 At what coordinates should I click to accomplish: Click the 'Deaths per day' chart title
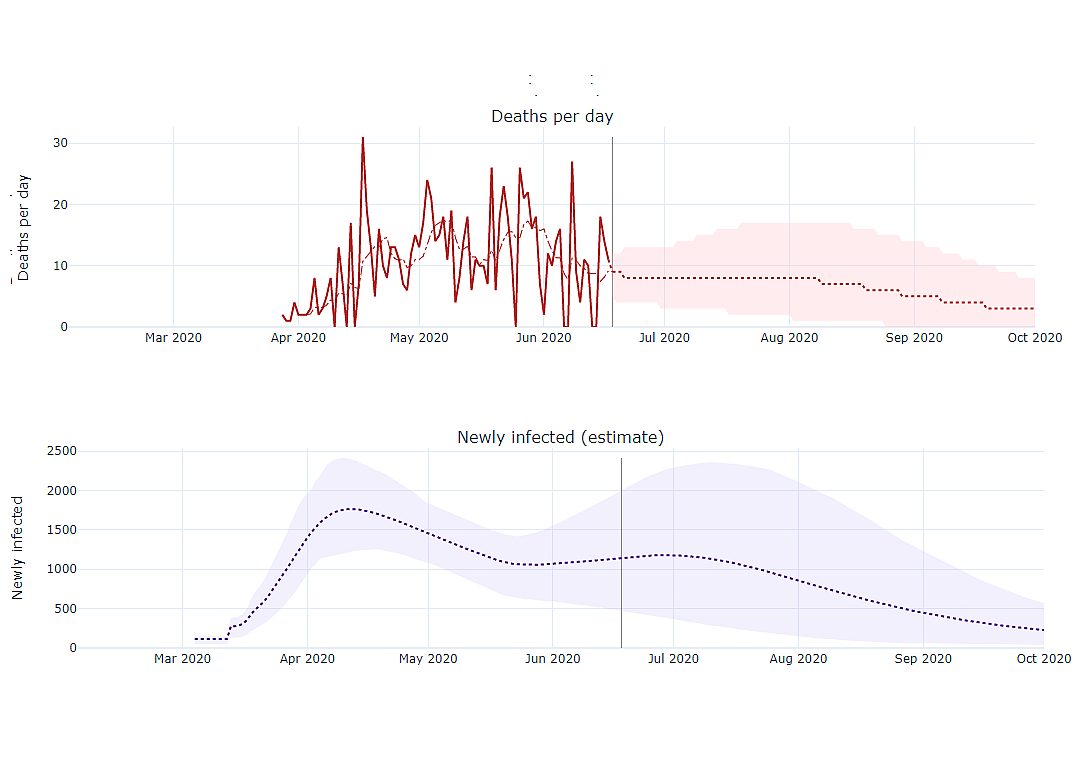[552, 116]
